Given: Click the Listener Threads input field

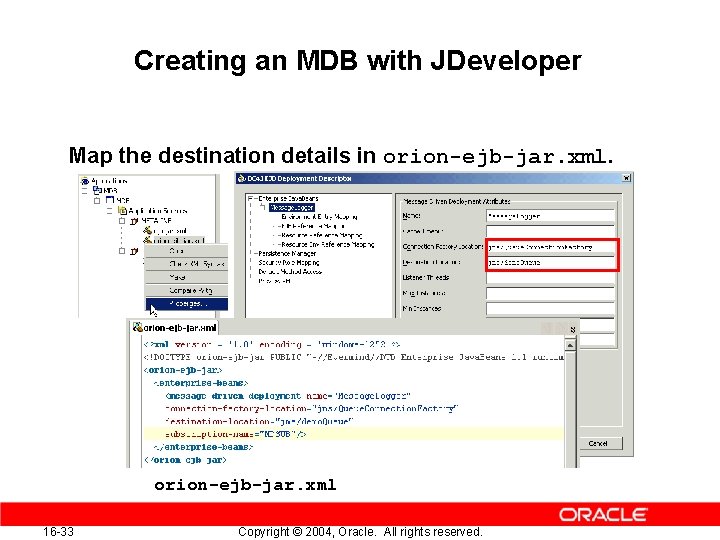Looking at the screenshot, I should [551, 278].
